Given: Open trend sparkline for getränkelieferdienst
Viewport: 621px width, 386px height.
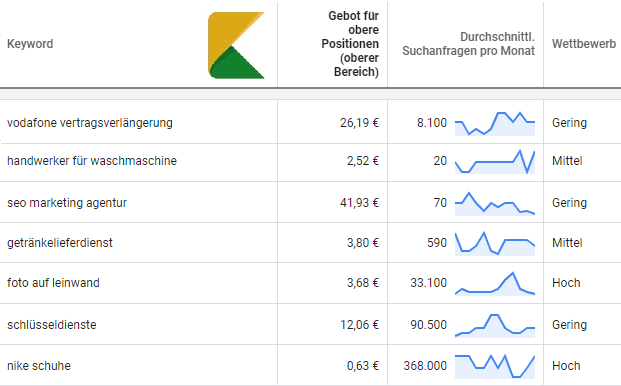Looking at the screenshot, I should 495,243.
